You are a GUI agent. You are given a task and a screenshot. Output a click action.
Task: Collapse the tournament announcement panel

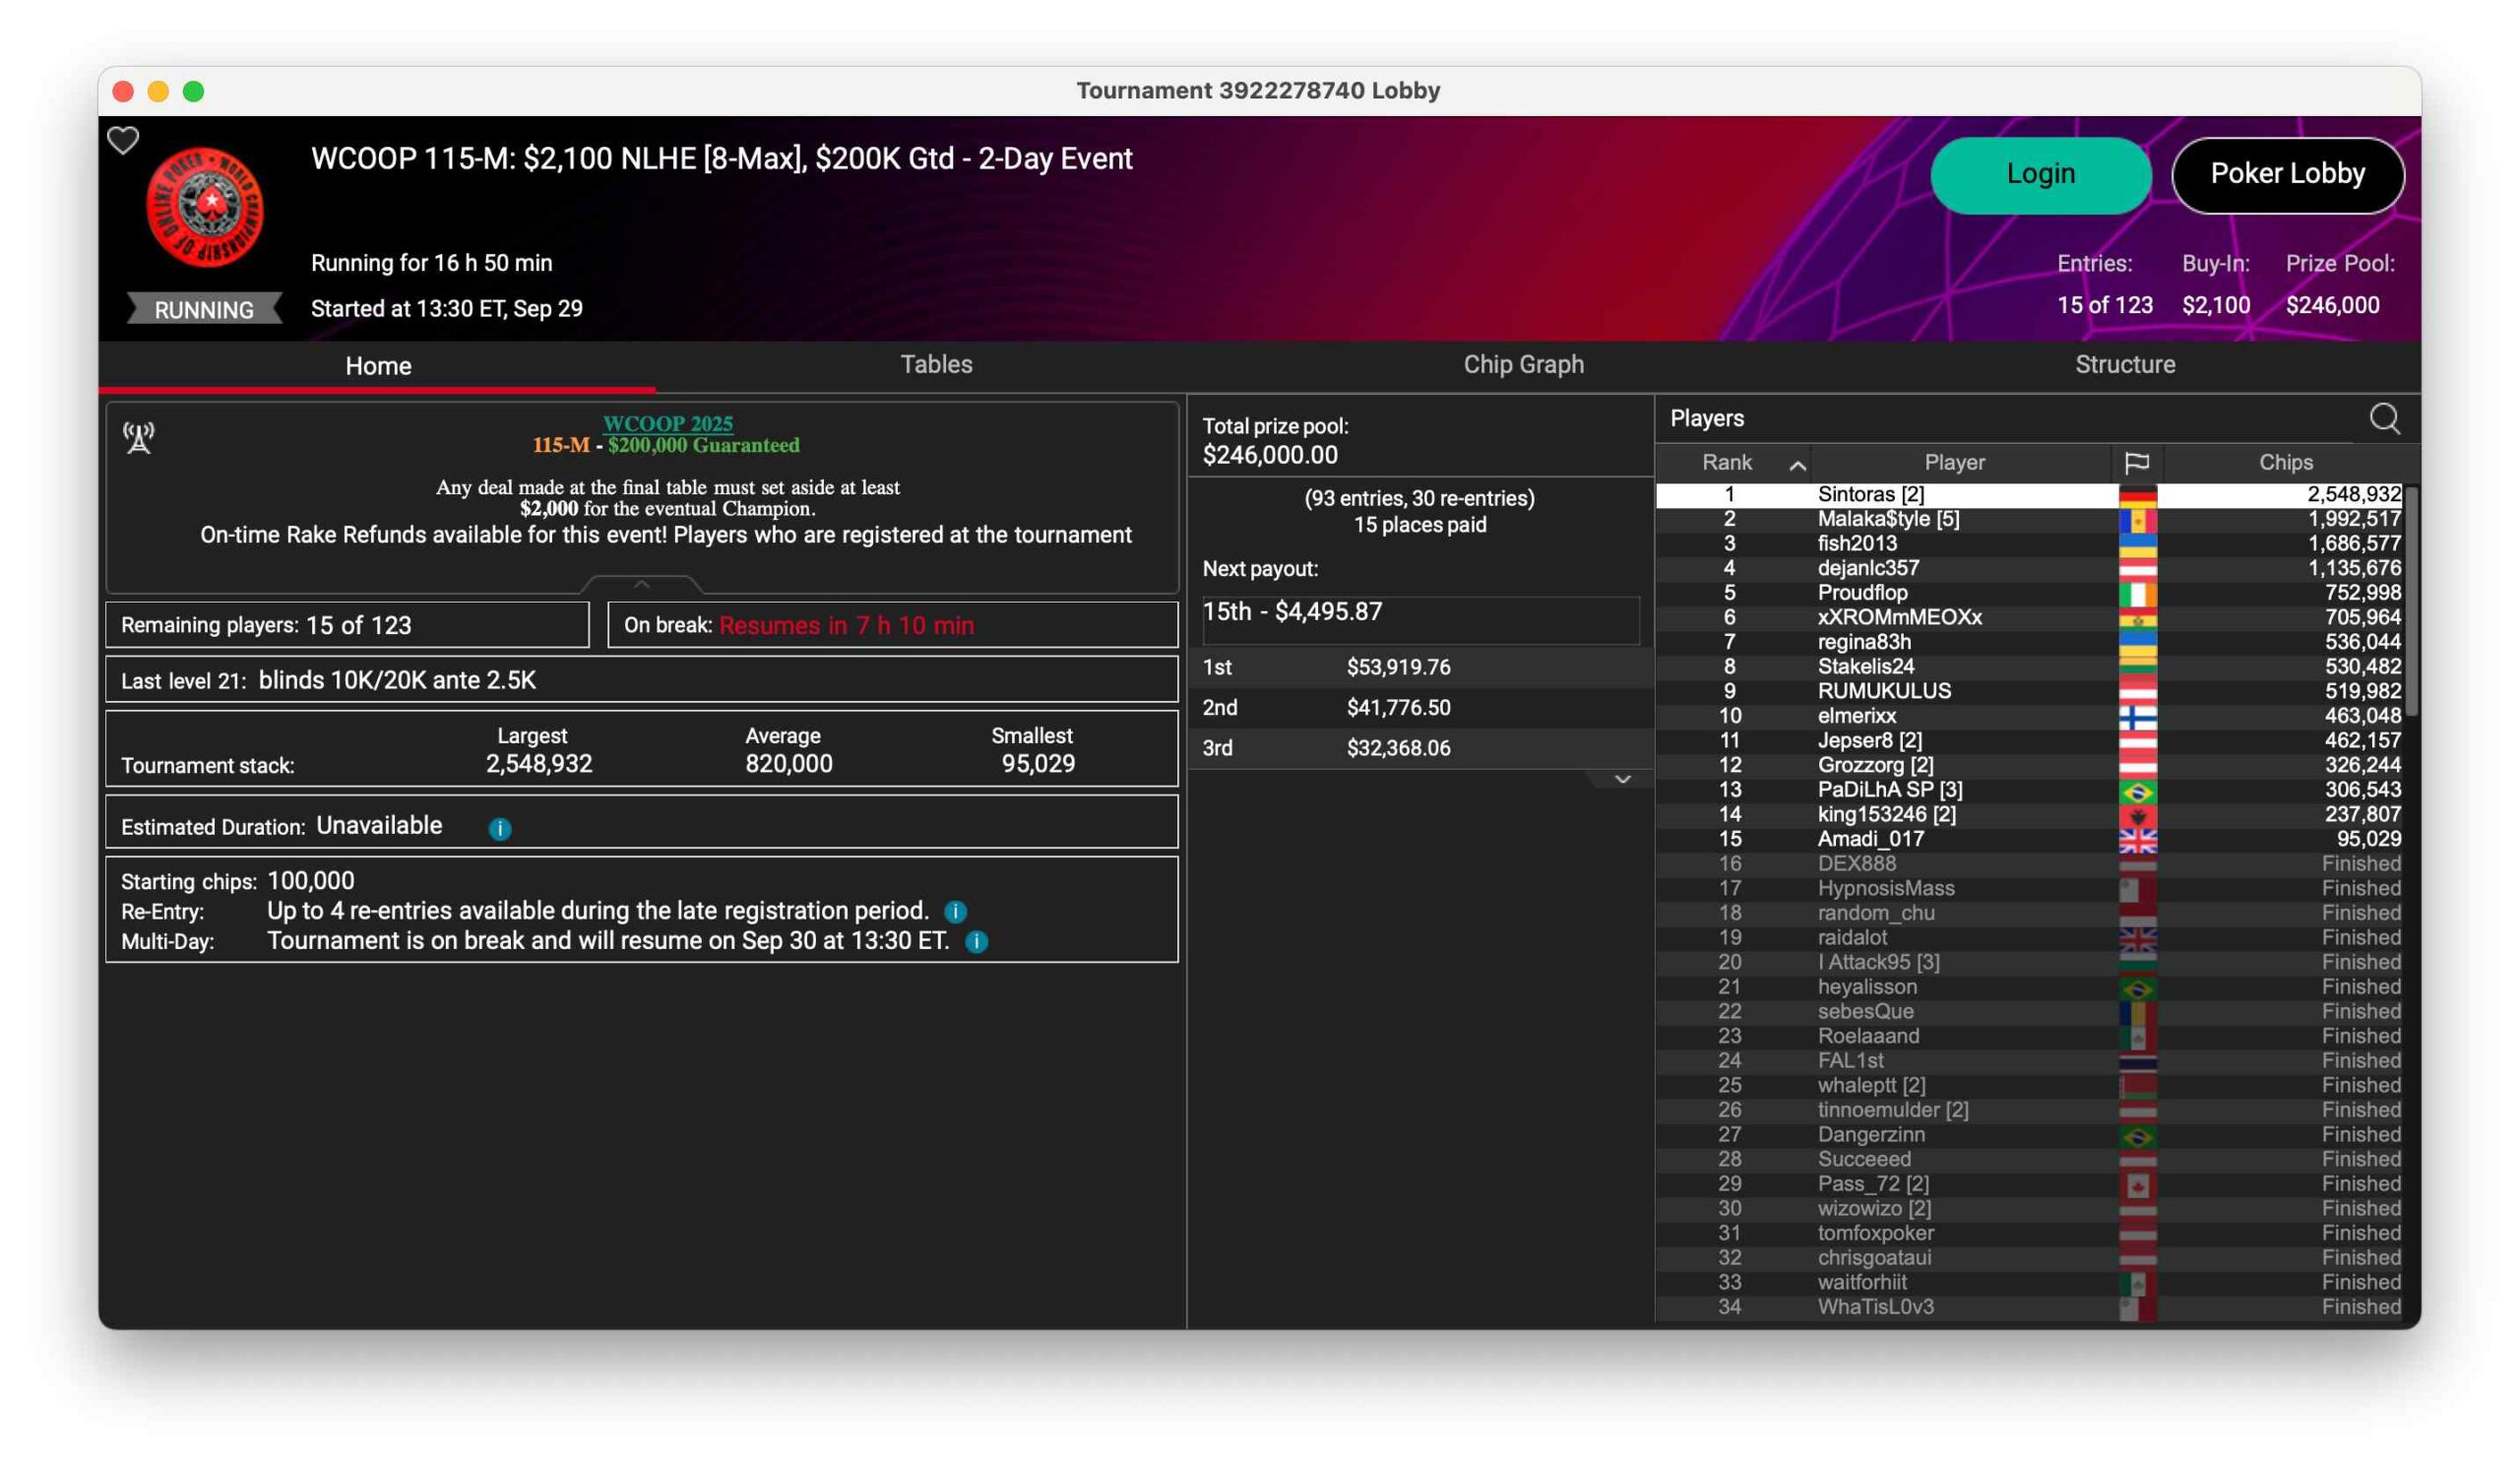pos(642,584)
